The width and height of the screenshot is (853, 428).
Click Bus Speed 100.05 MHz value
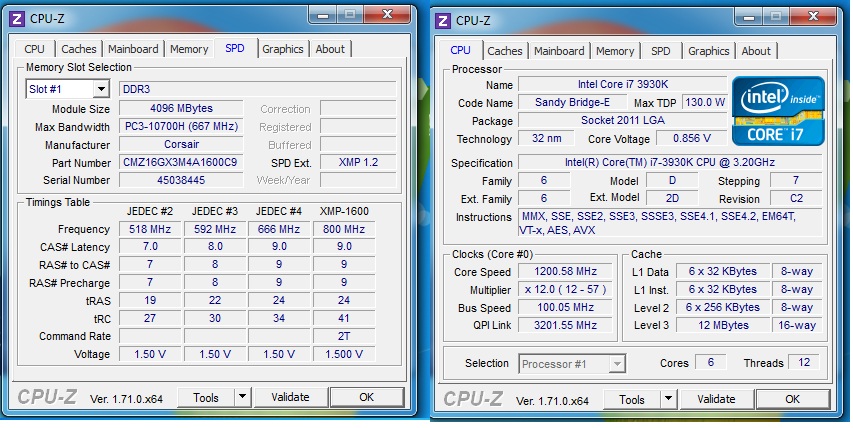coord(565,307)
